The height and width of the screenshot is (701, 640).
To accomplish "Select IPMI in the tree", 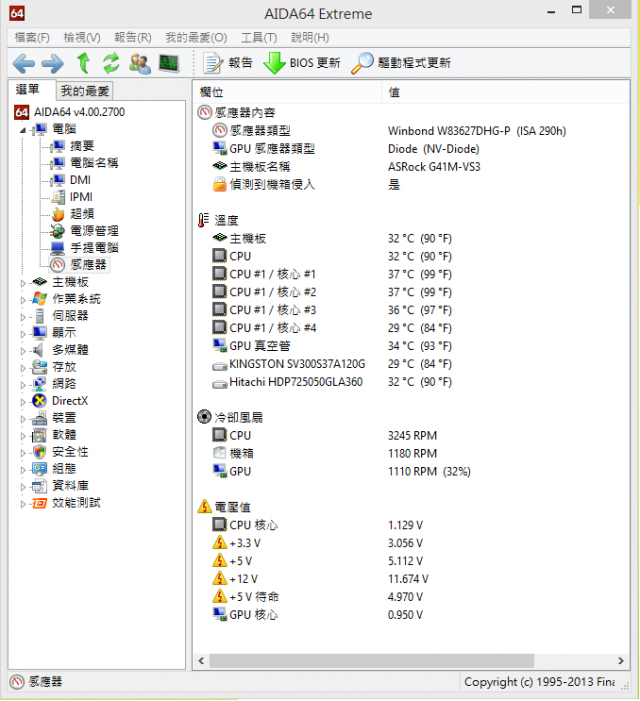I will tap(81, 197).
